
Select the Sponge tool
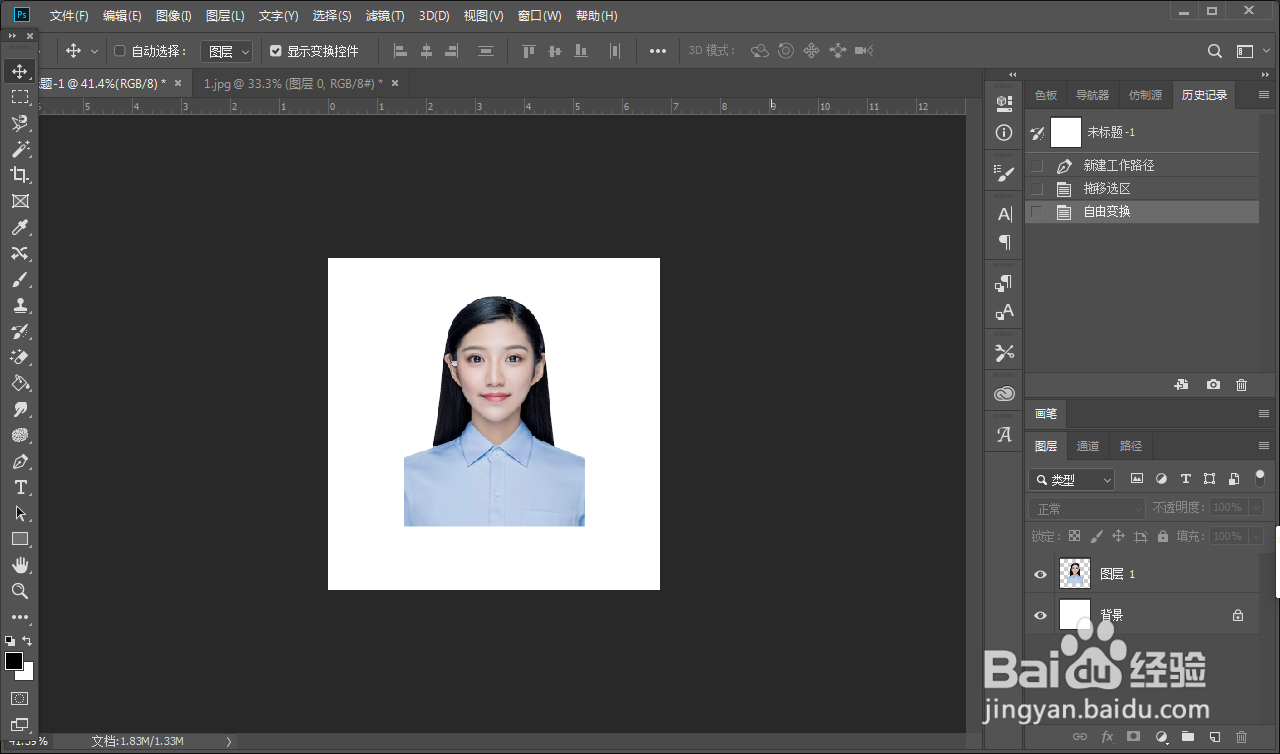click(20, 435)
